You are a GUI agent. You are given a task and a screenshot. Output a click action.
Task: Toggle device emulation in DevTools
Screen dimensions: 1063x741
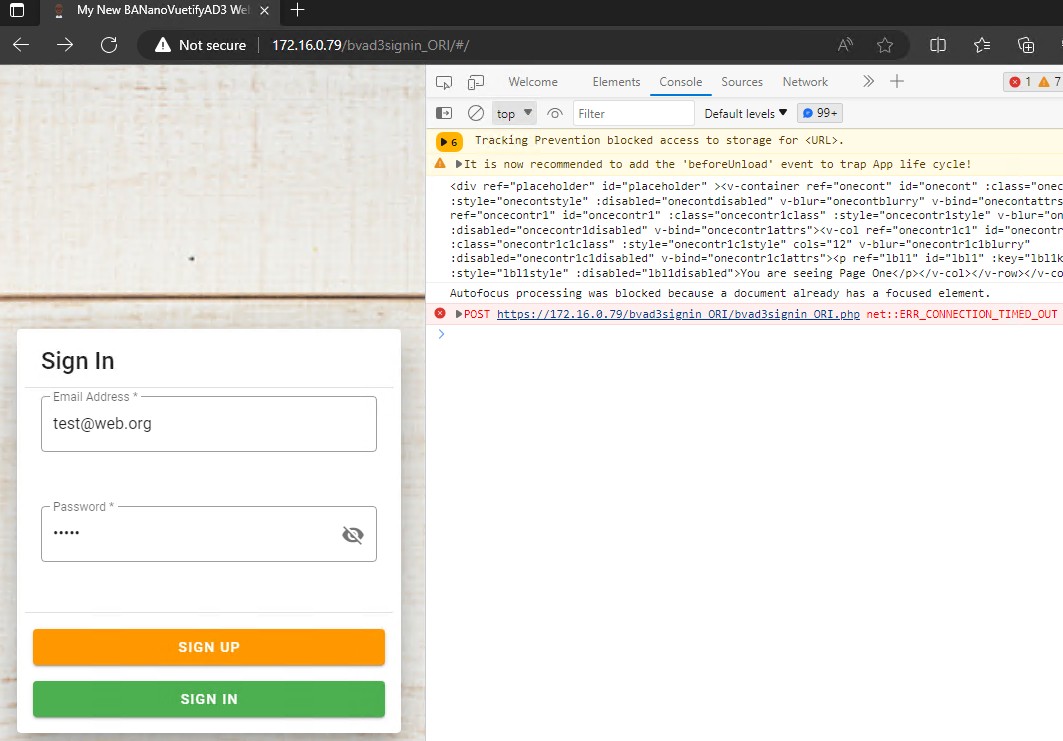[476, 82]
